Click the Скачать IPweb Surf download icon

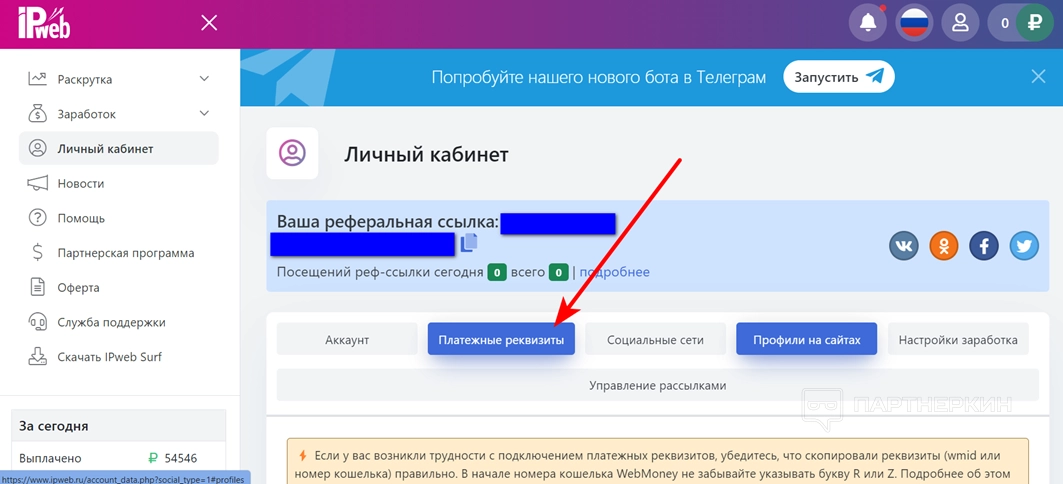click(37, 357)
